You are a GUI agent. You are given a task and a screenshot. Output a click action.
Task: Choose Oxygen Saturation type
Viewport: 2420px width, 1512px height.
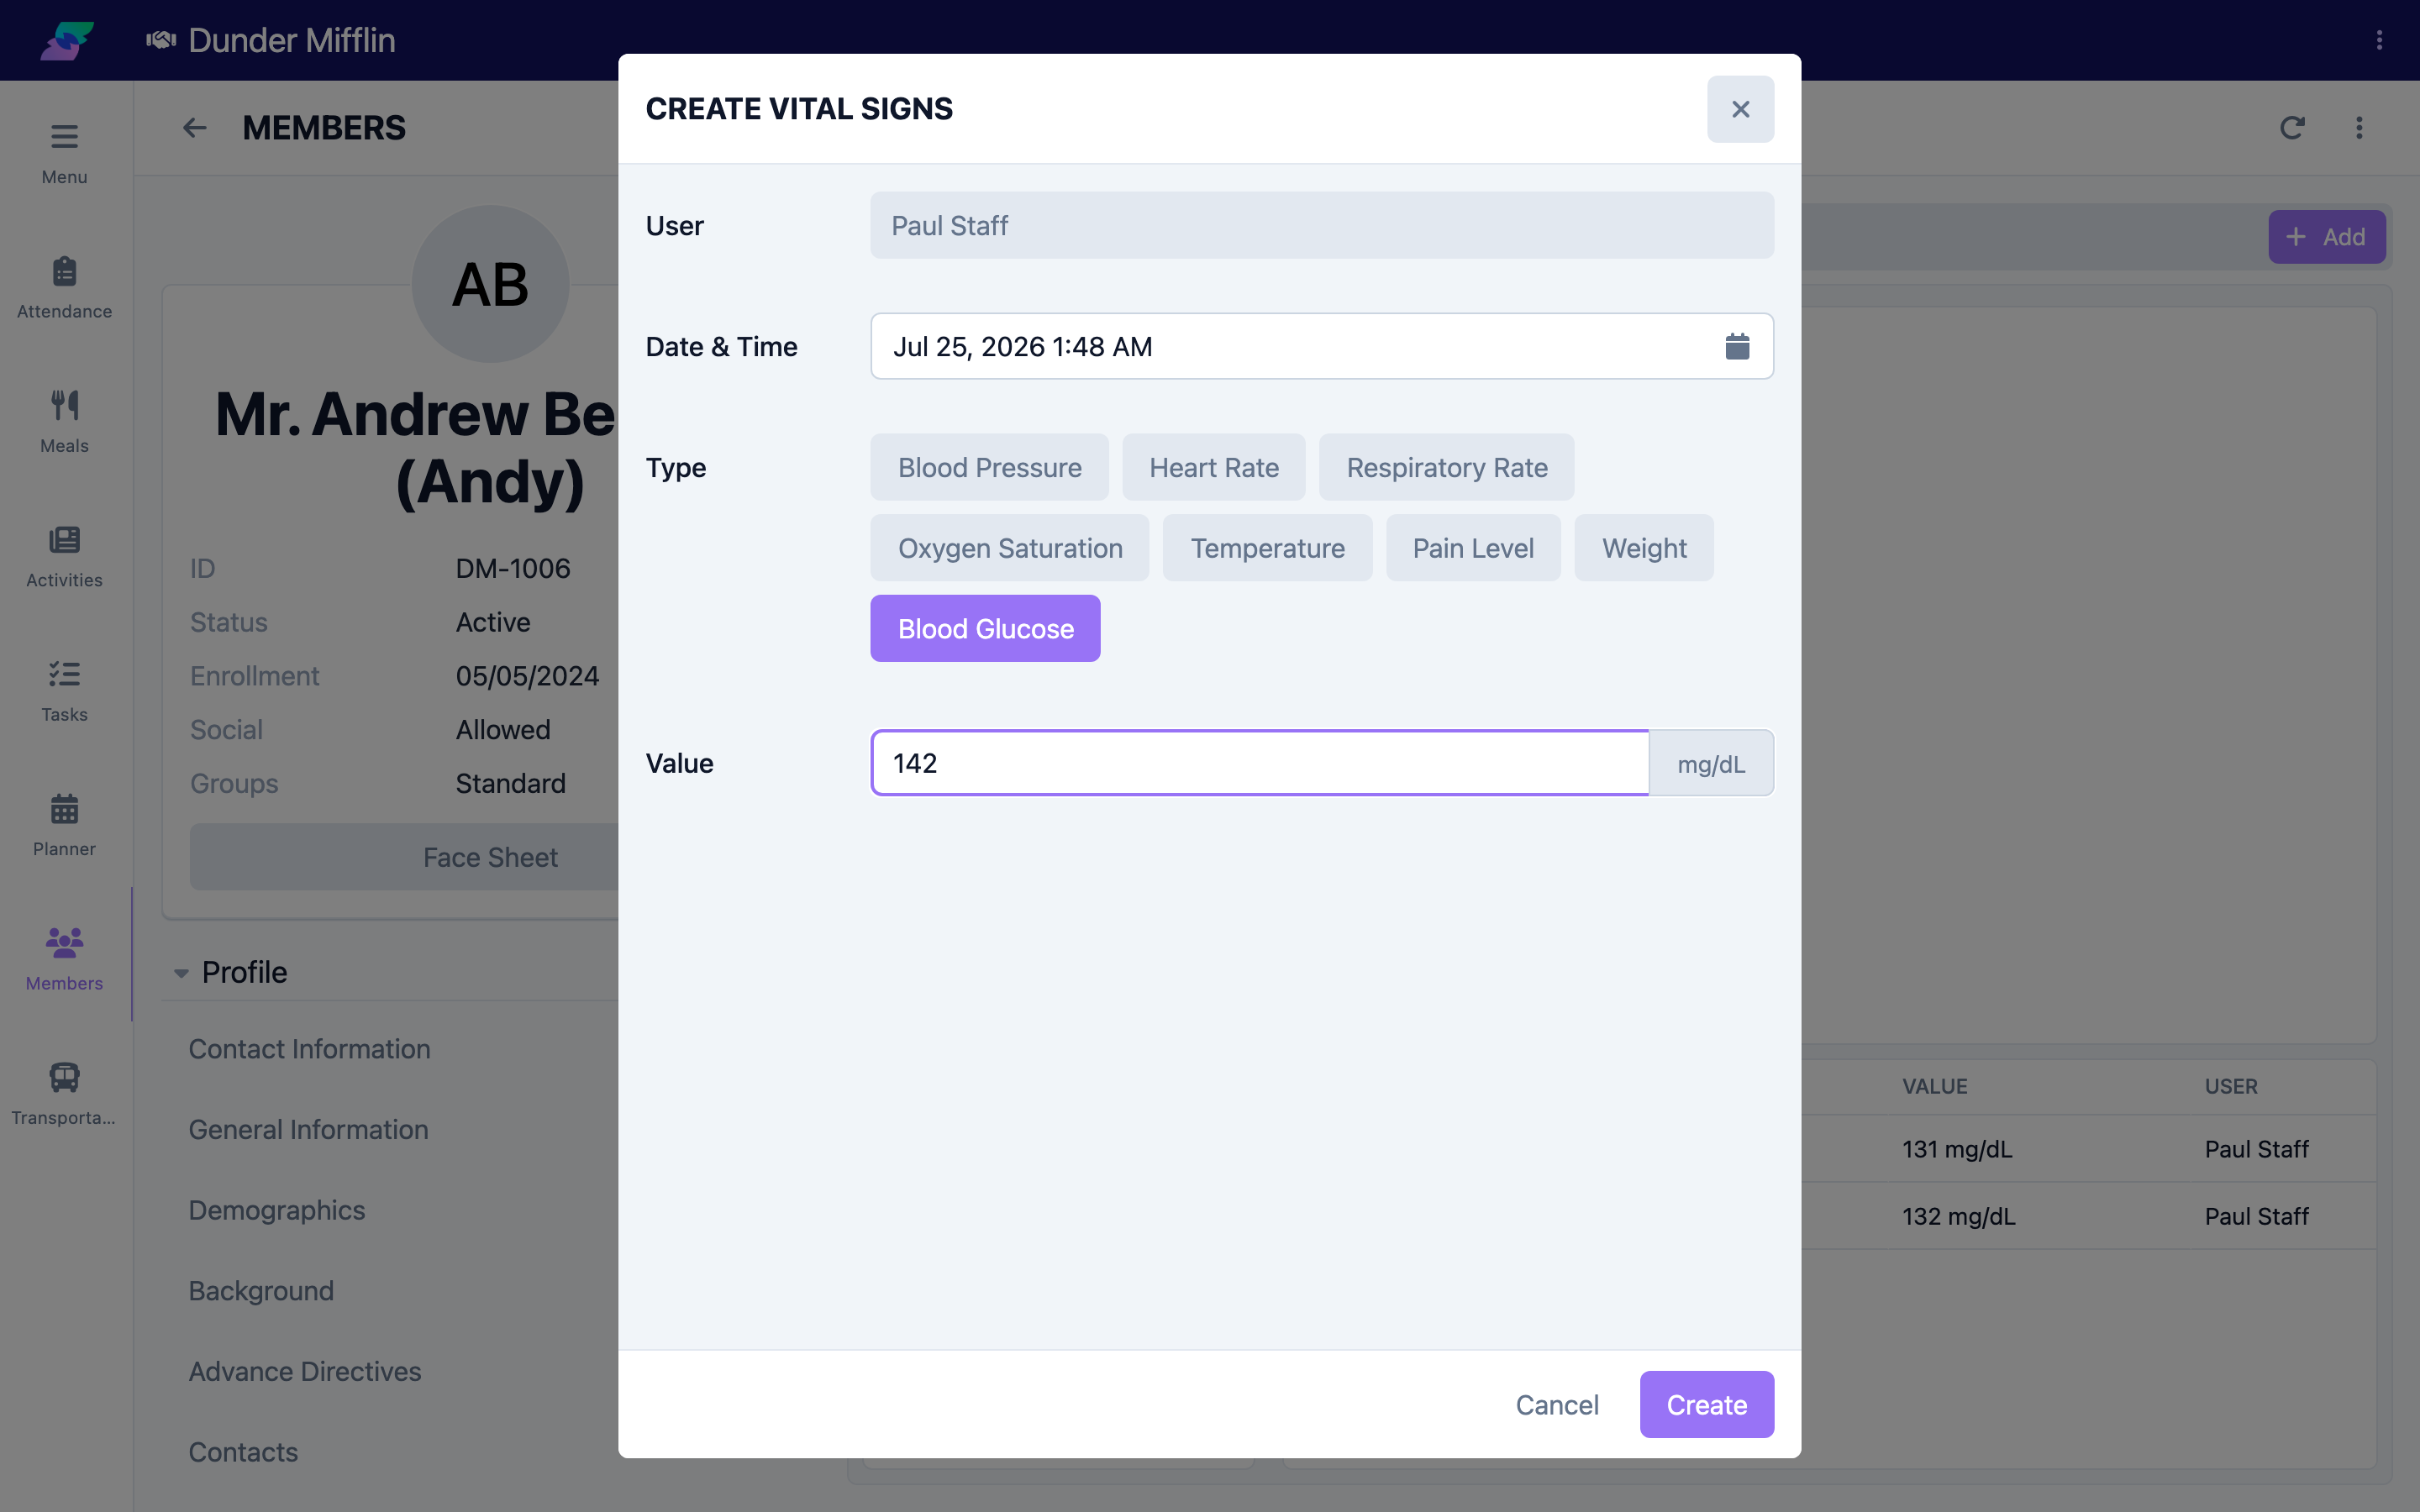point(1010,548)
